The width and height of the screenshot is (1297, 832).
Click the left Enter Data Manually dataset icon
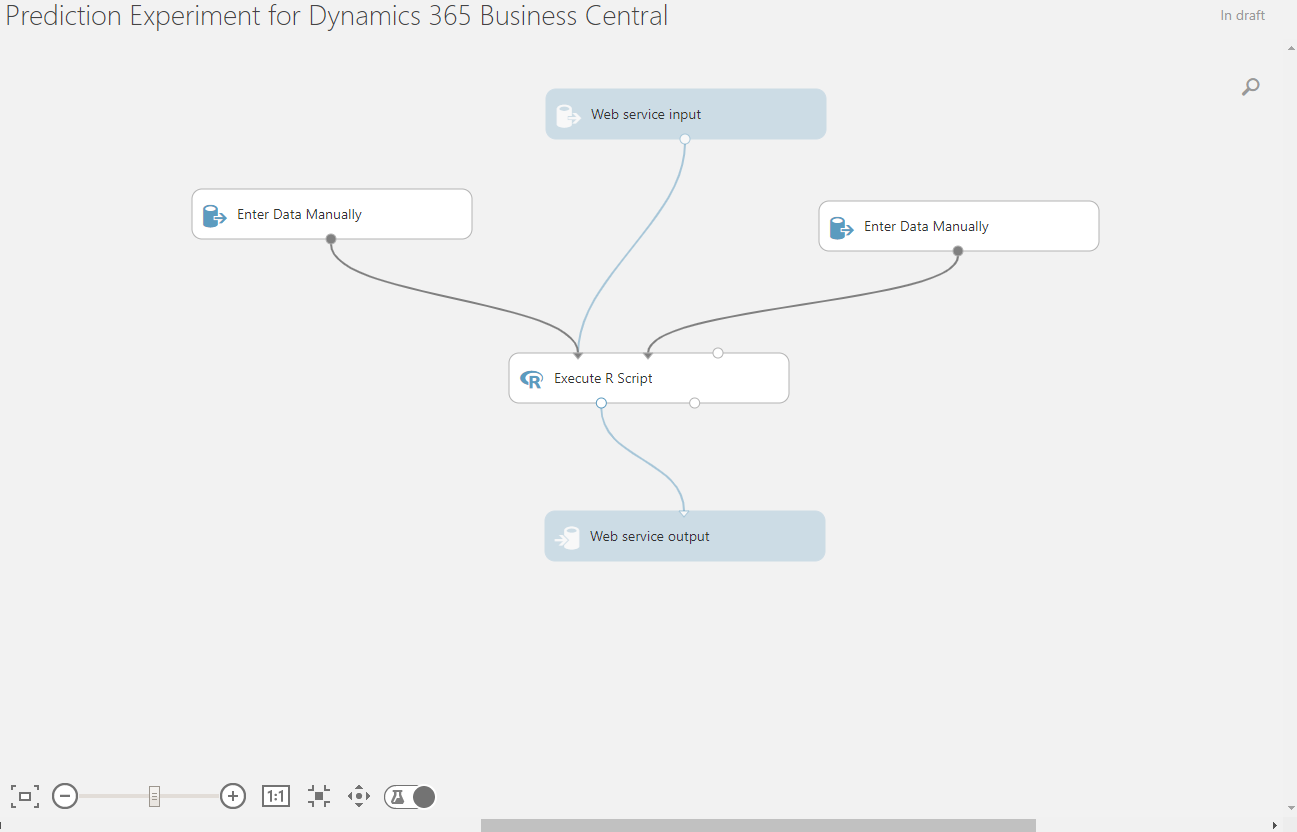tap(214, 215)
